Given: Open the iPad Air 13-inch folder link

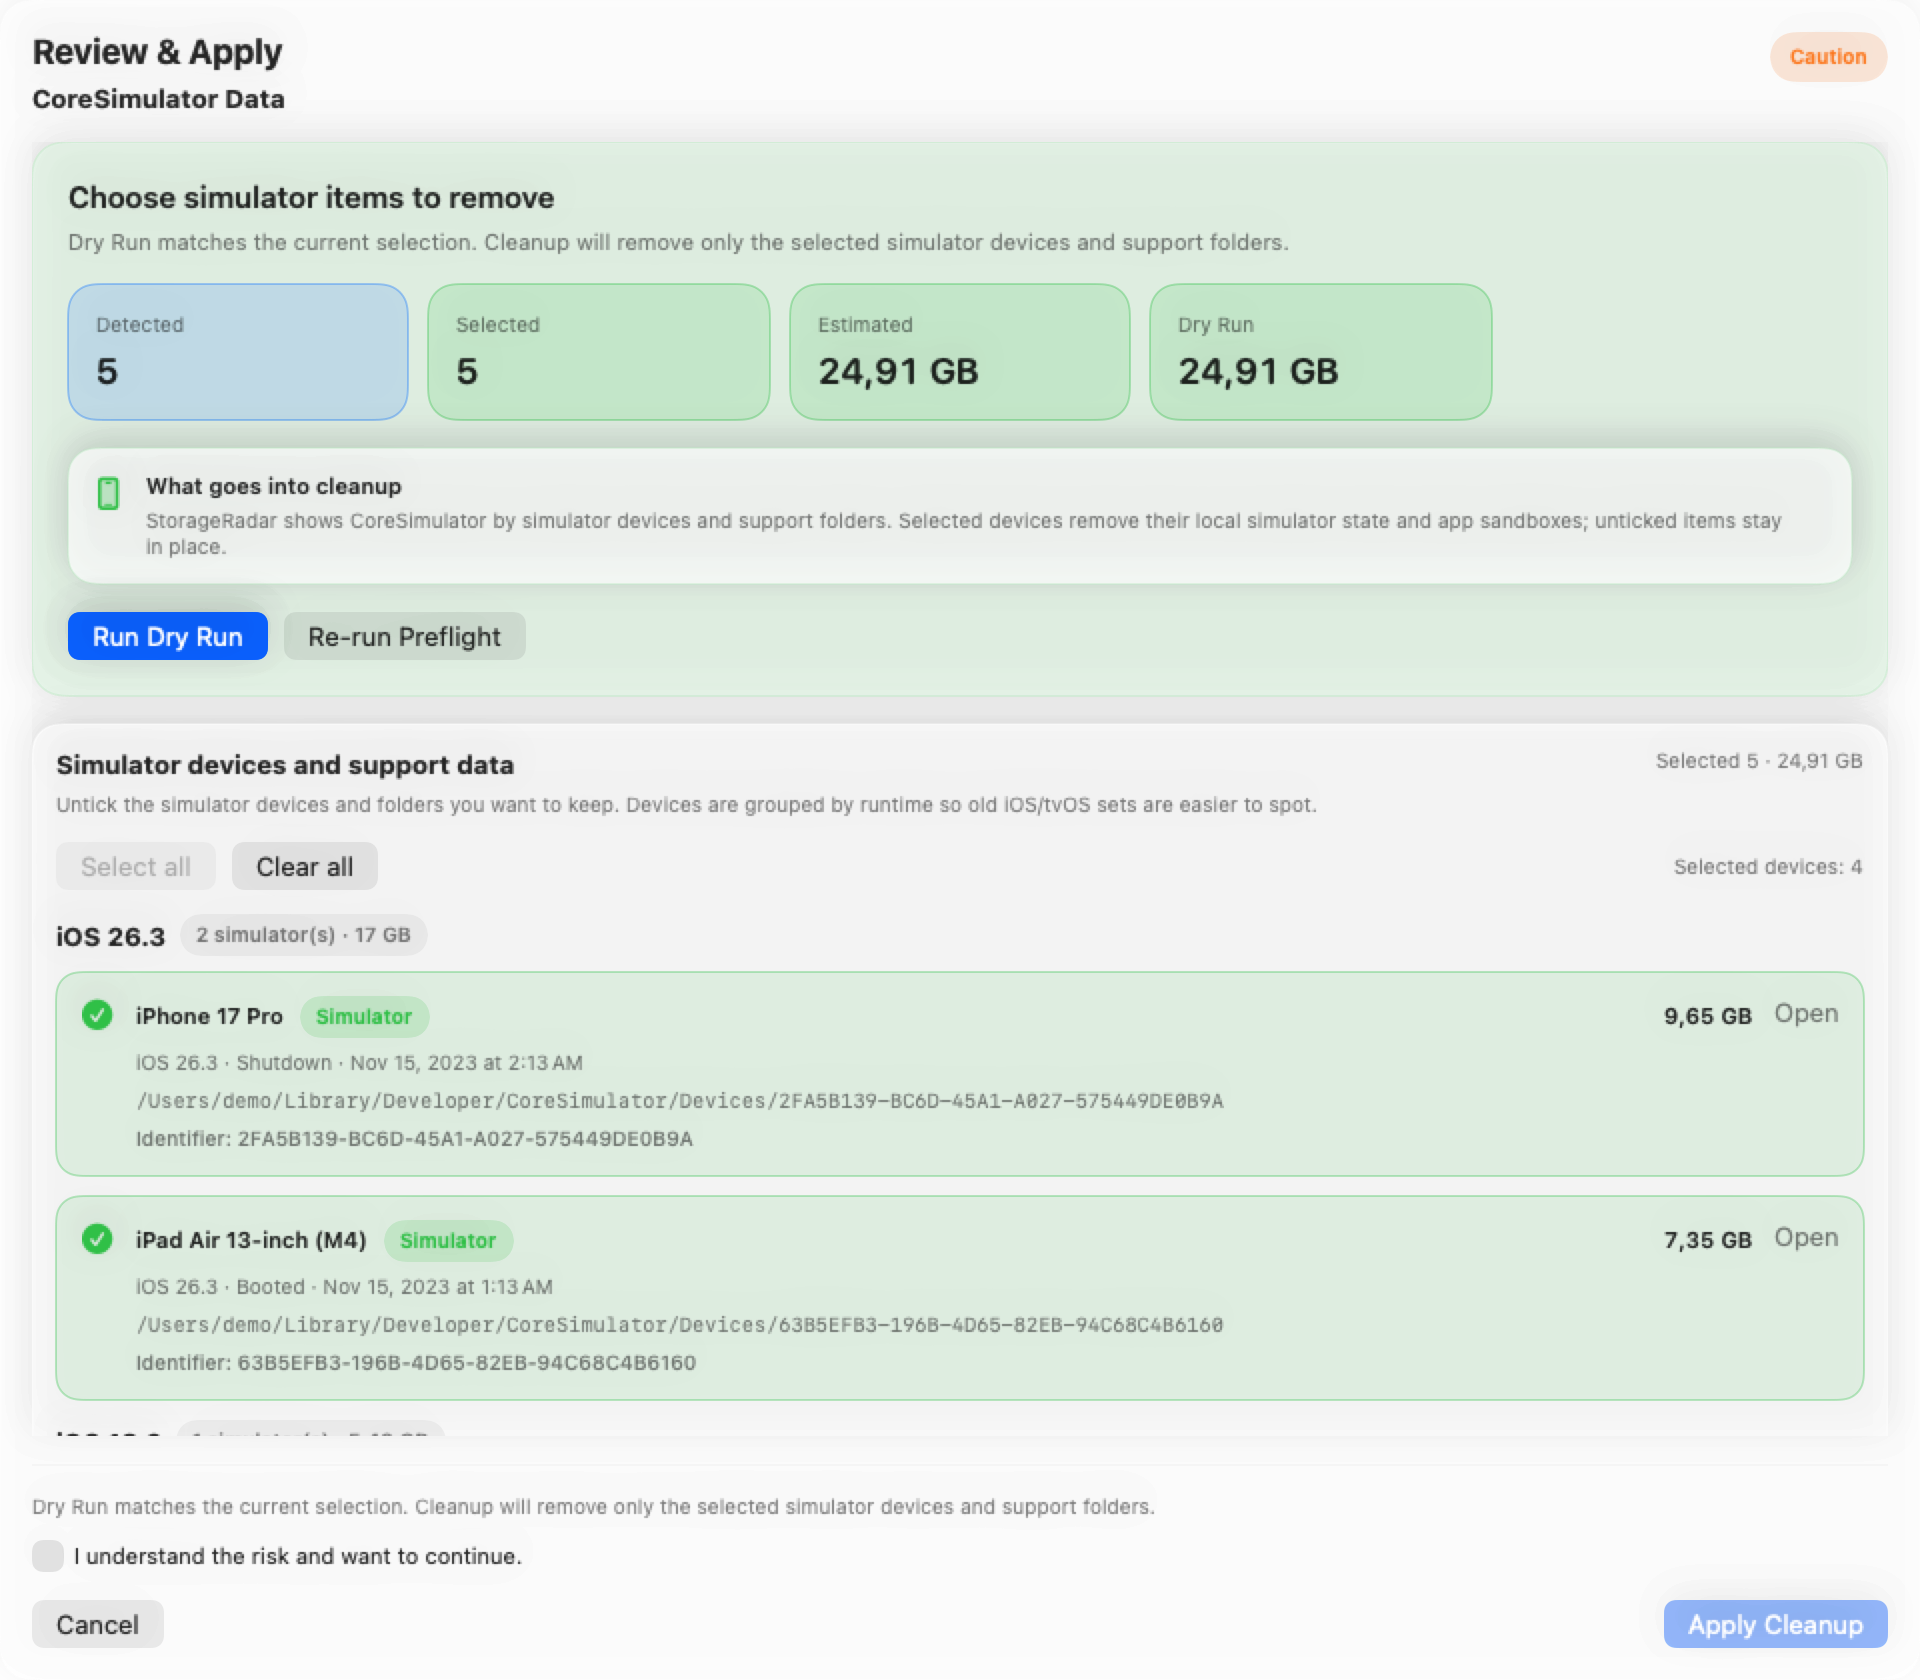Looking at the screenshot, I should coord(1805,1238).
